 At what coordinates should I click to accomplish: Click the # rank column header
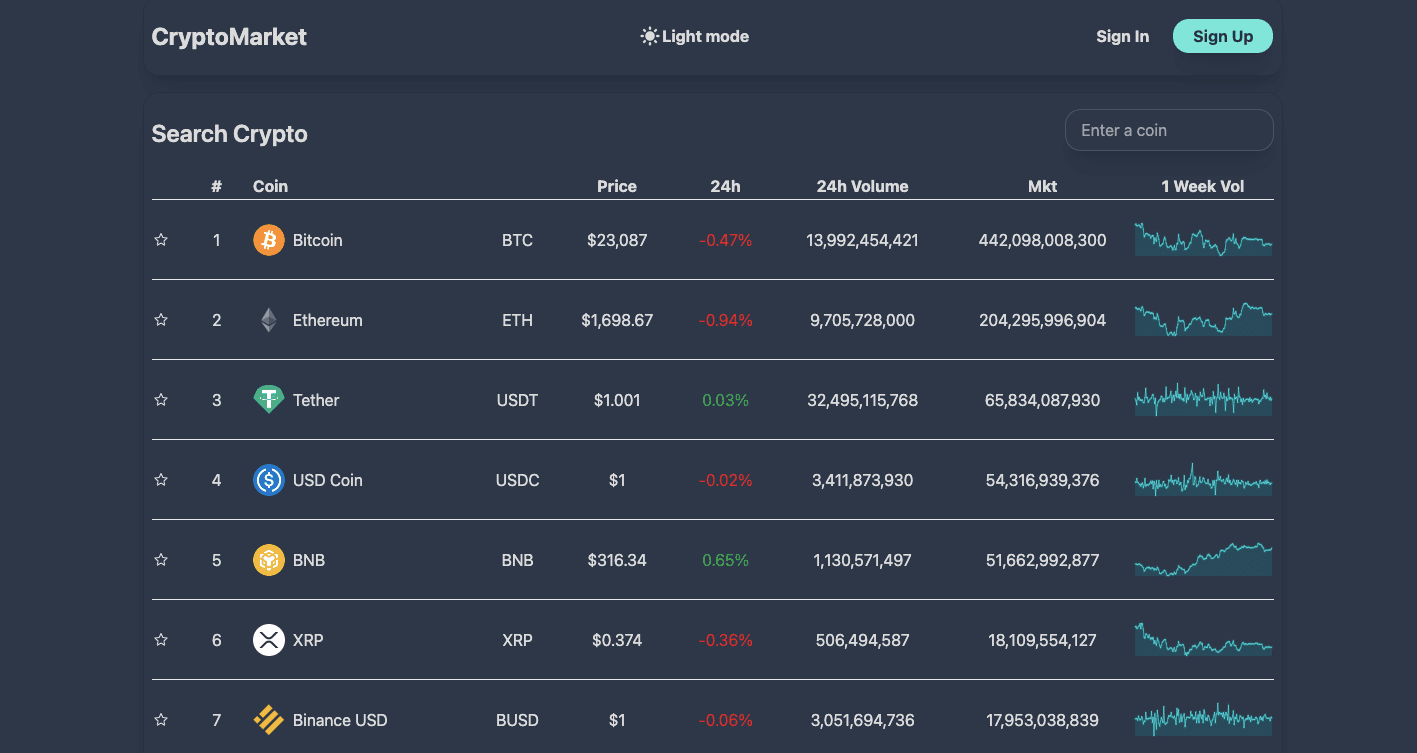(x=216, y=186)
